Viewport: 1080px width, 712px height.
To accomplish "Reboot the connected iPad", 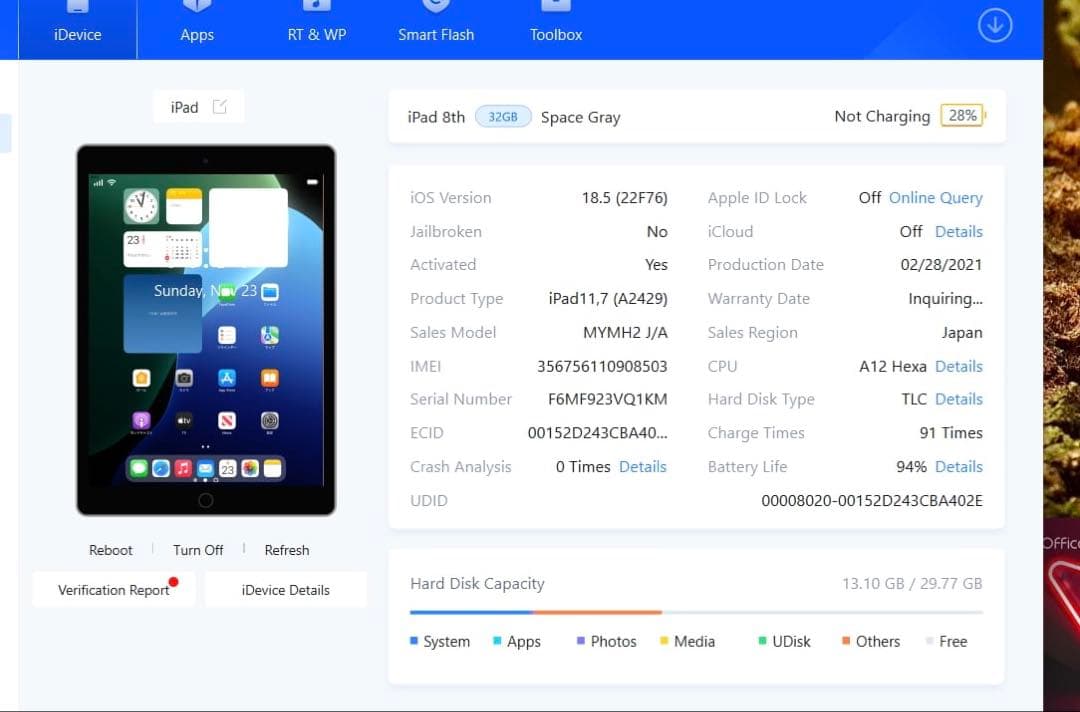I will [110, 550].
